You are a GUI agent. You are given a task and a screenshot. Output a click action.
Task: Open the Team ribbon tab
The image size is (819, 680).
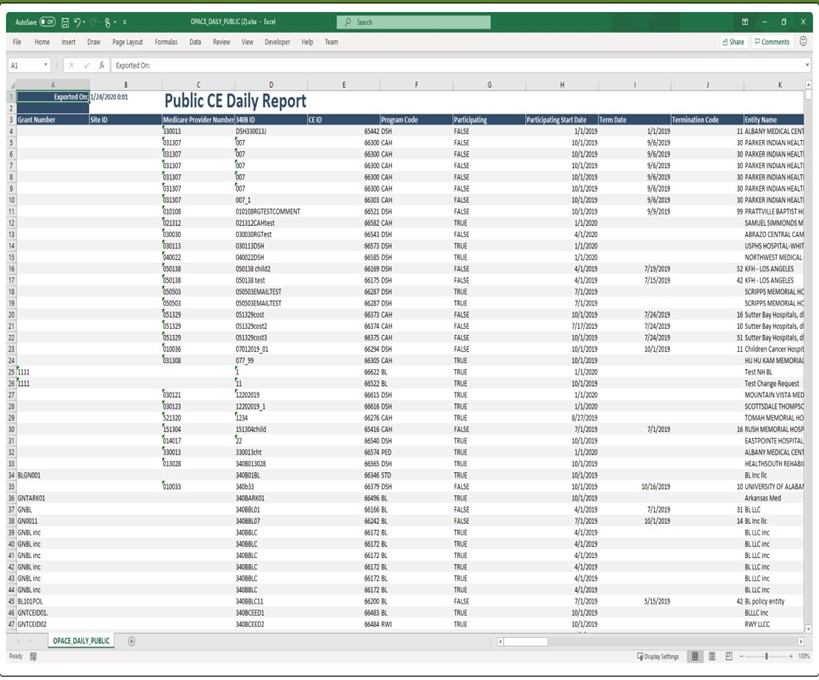[332, 42]
